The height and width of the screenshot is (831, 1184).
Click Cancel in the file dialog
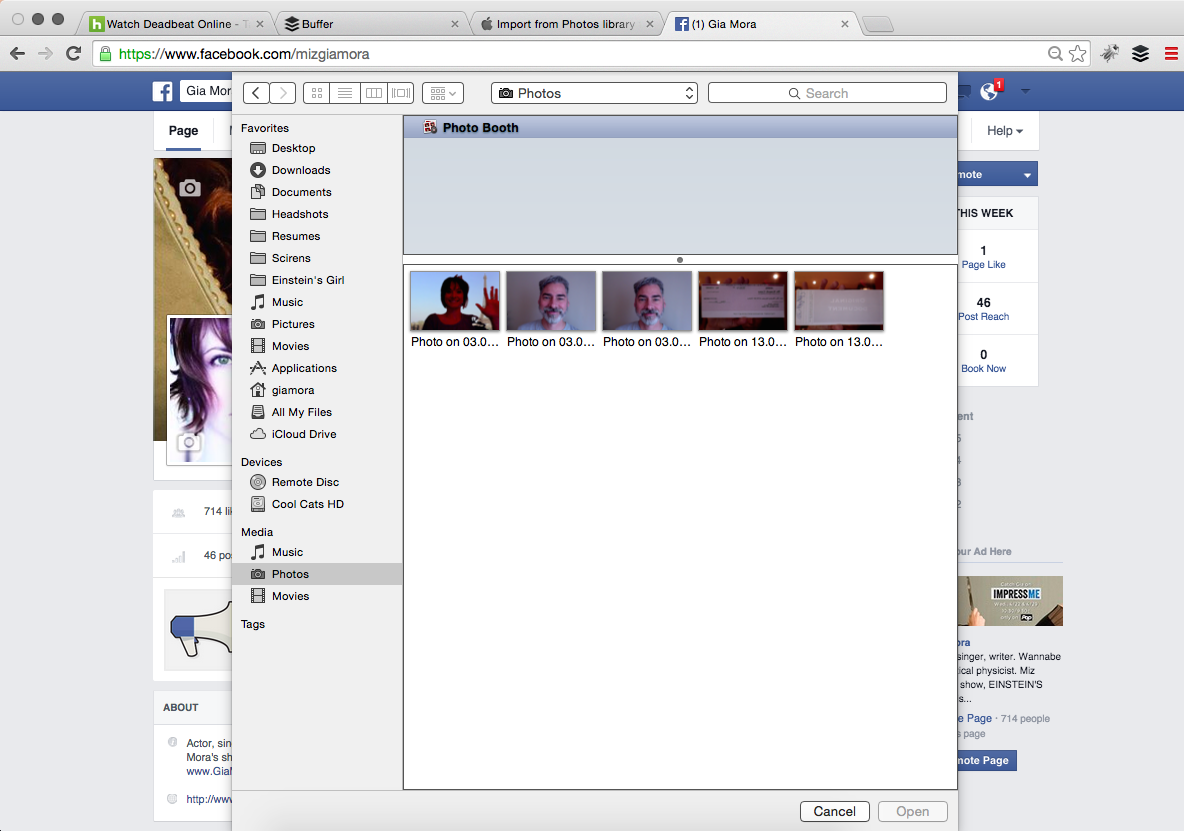834,811
